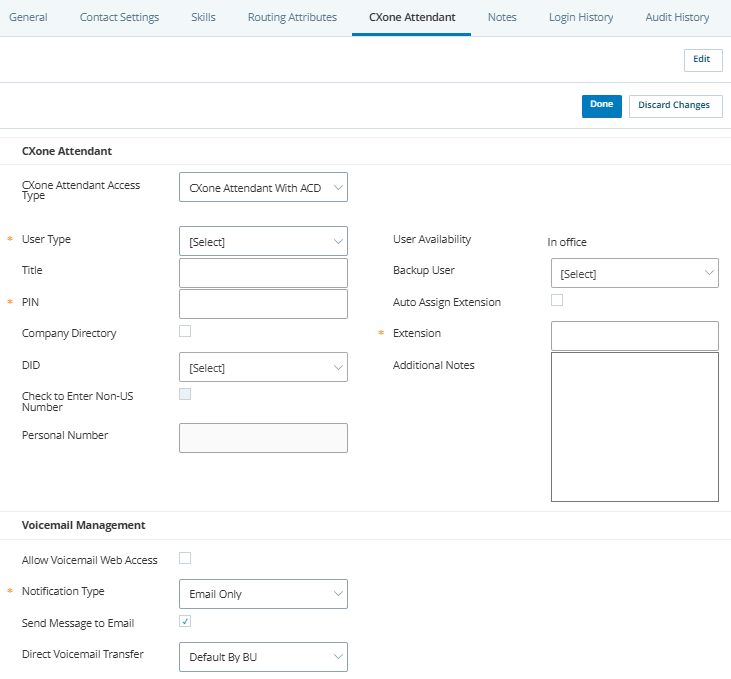Open the Notification Type dropdown
Screen dimensions: 731x679
tap(263, 594)
